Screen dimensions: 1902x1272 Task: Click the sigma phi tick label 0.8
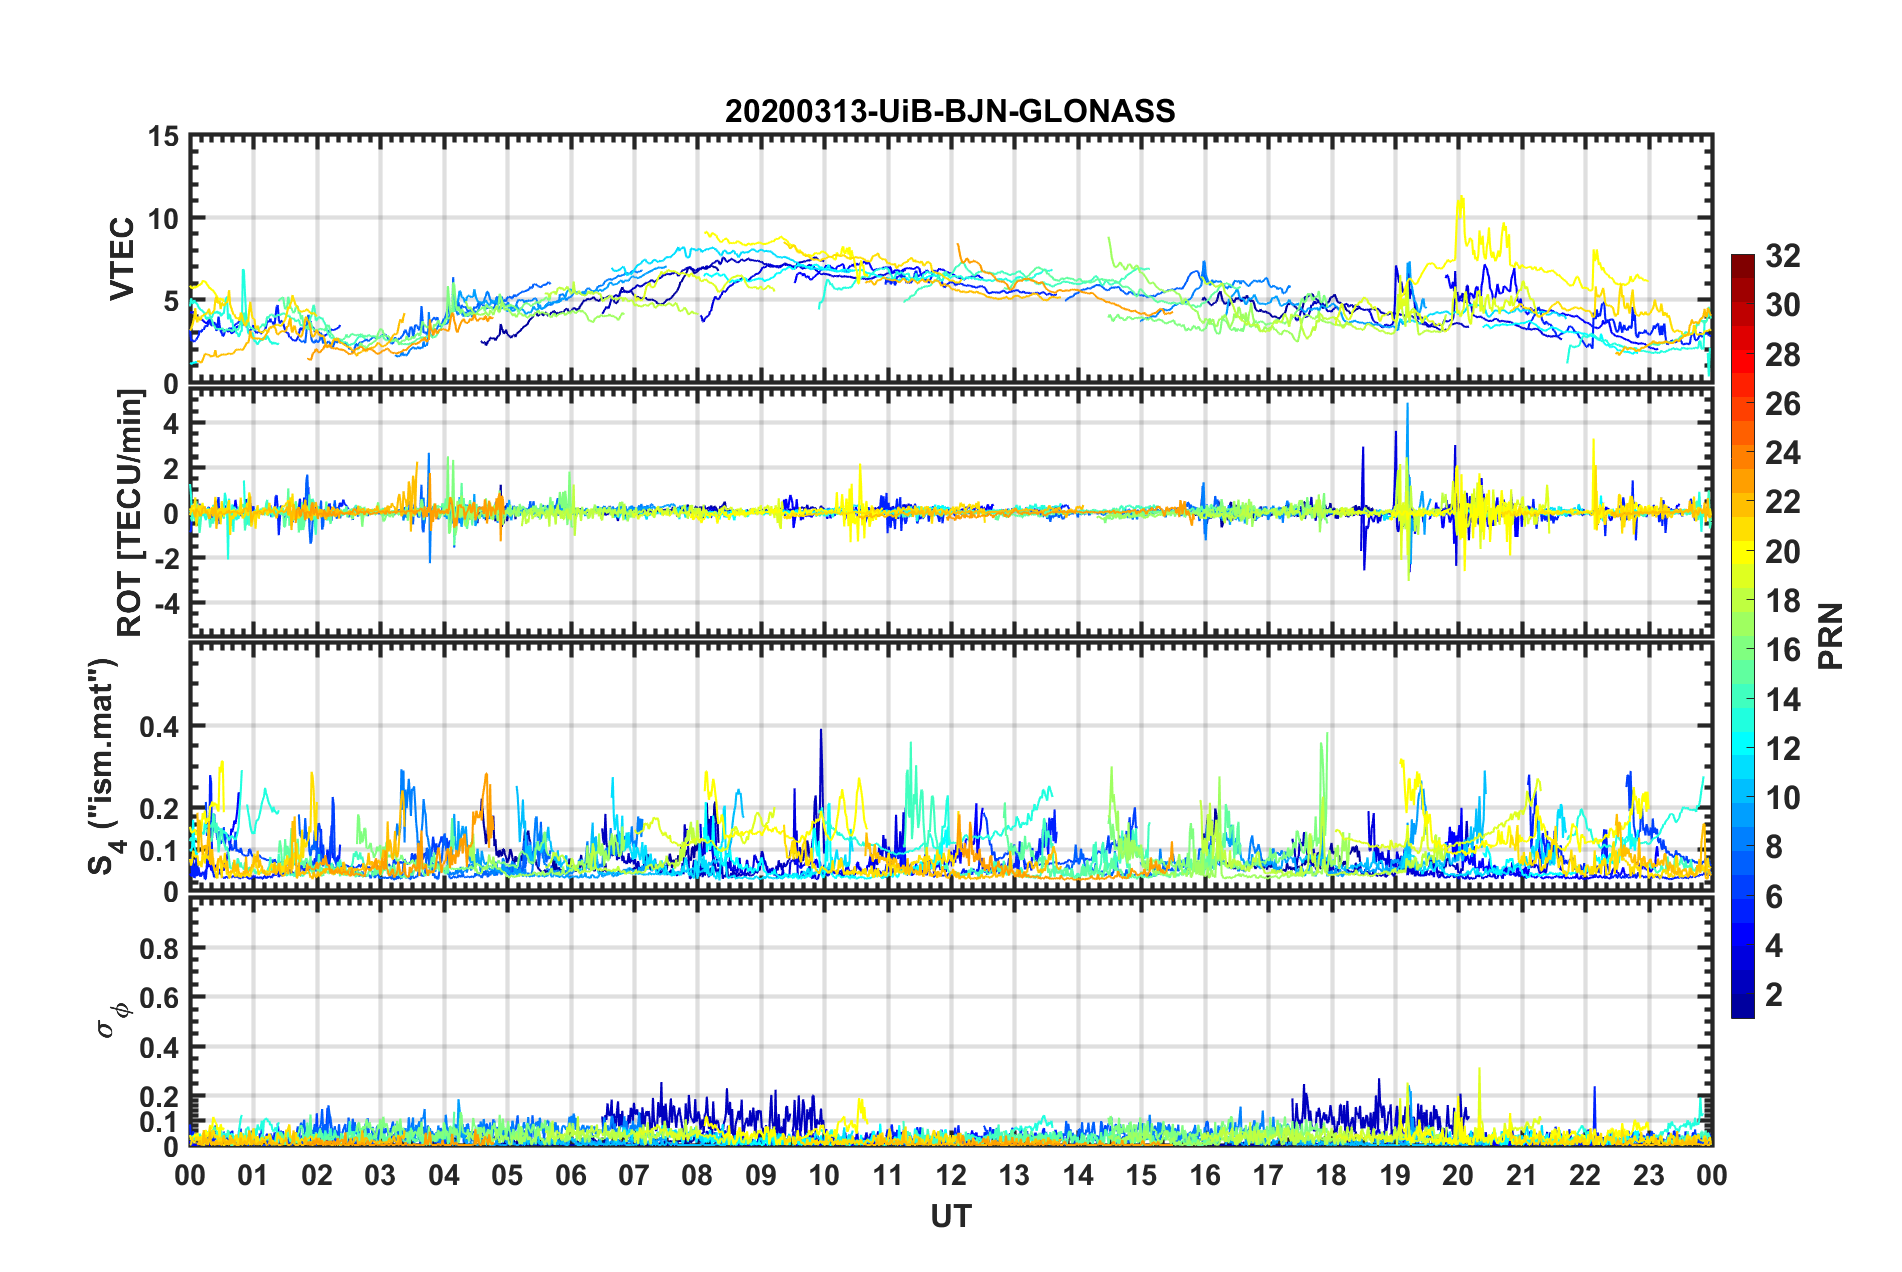coord(159,949)
